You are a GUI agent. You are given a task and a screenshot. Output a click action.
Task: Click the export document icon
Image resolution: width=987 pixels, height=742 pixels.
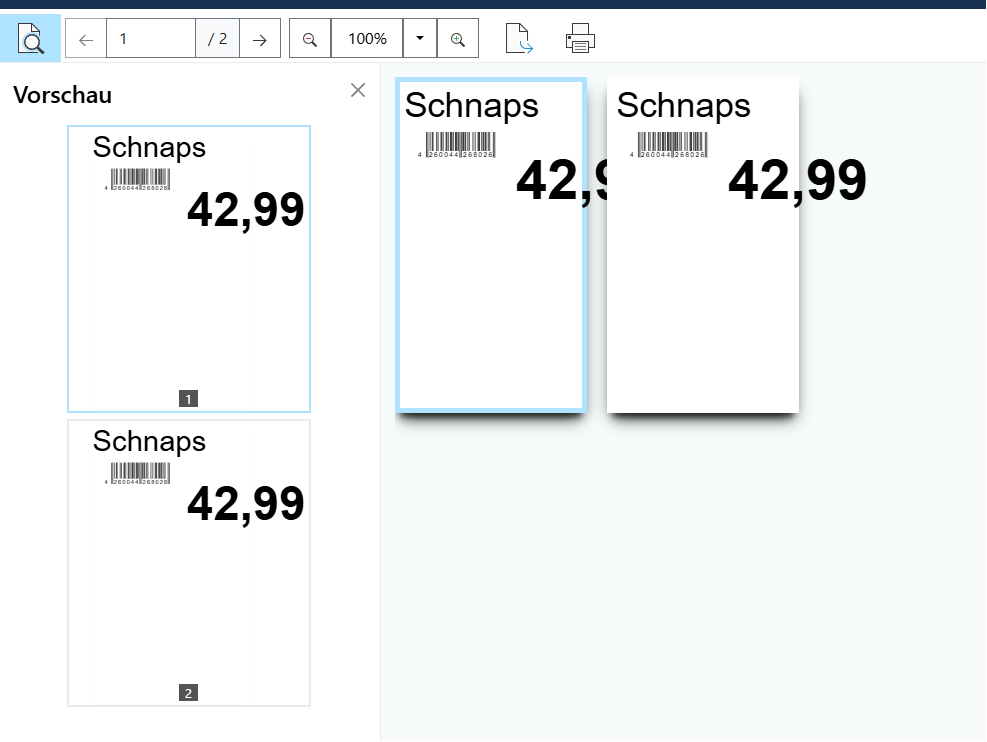[519, 38]
